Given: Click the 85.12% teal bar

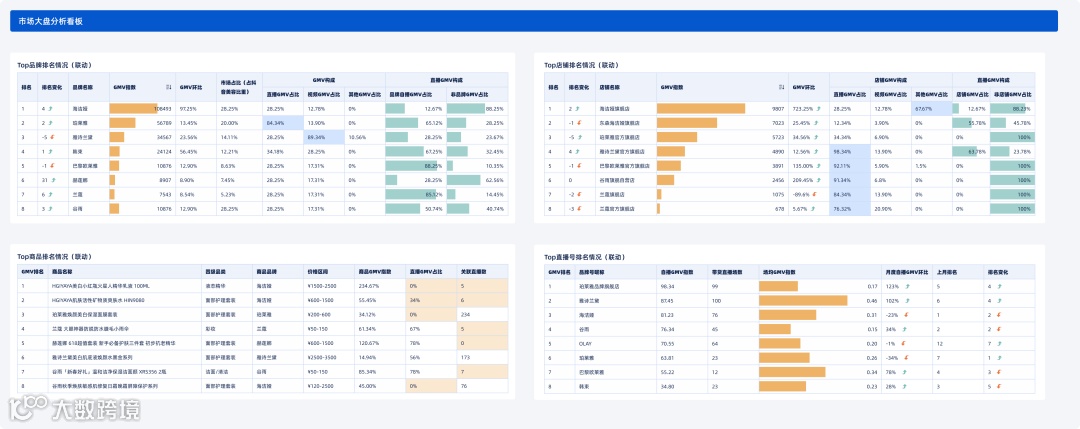Looking at the screenshot, I should coord(411,194).
